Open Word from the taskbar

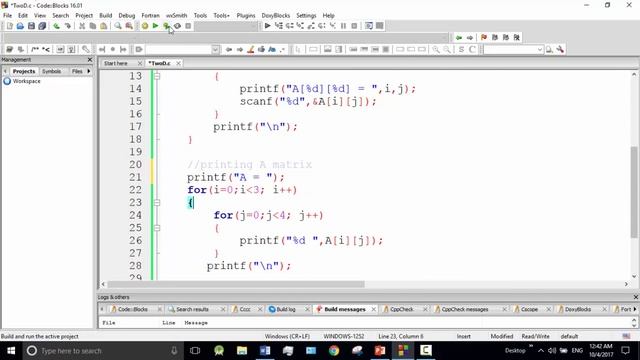click(265, 351)
